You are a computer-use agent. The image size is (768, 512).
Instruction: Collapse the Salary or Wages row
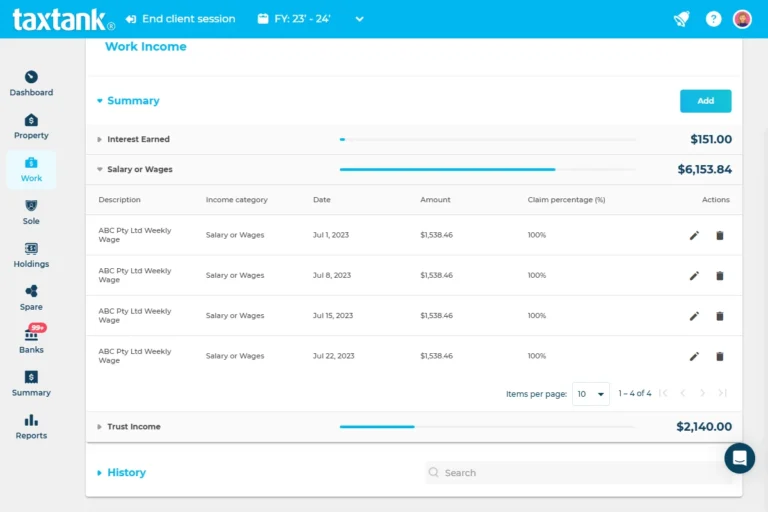99,170
